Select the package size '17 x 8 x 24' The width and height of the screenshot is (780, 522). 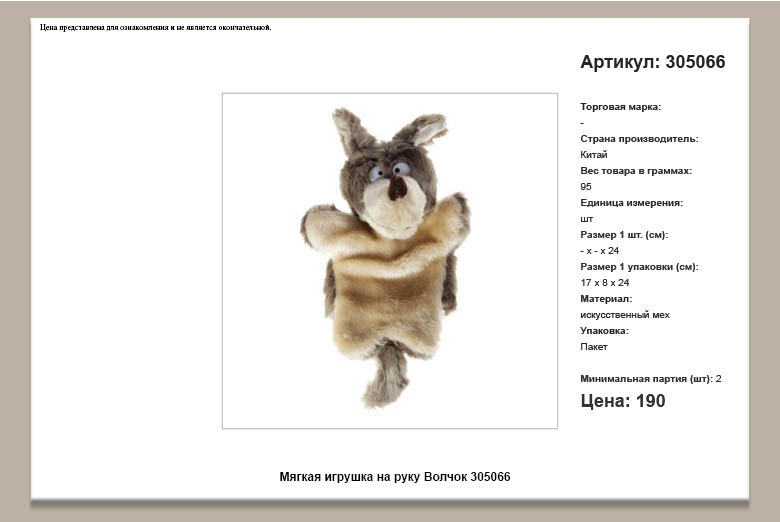point(605,283)
